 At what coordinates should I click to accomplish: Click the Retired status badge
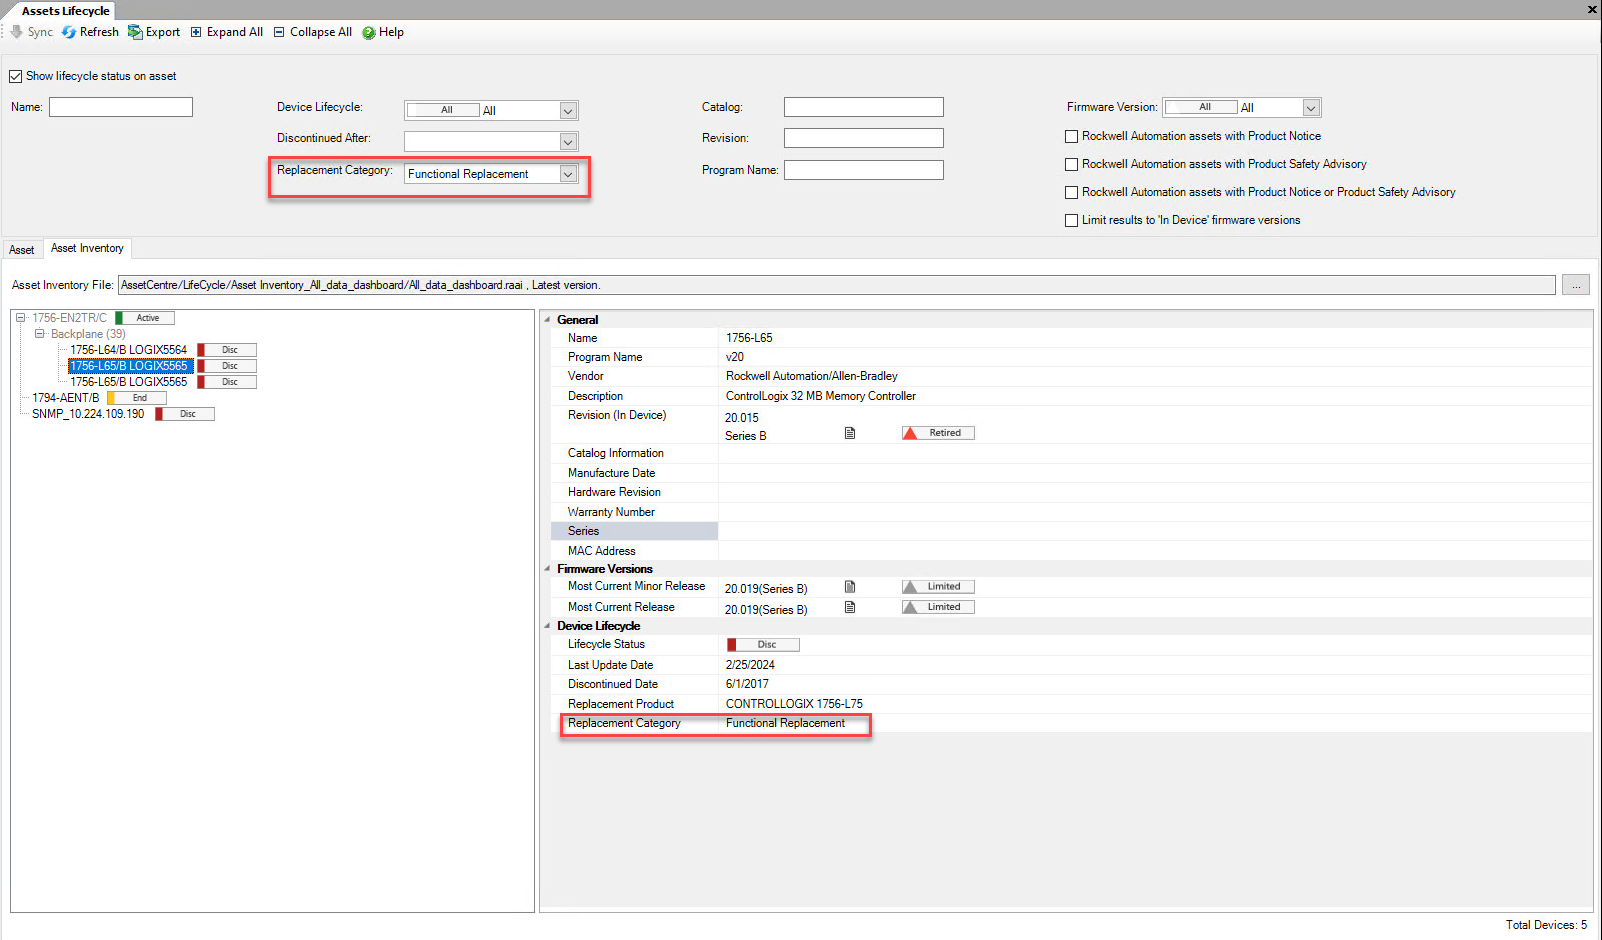pos(938,433)
